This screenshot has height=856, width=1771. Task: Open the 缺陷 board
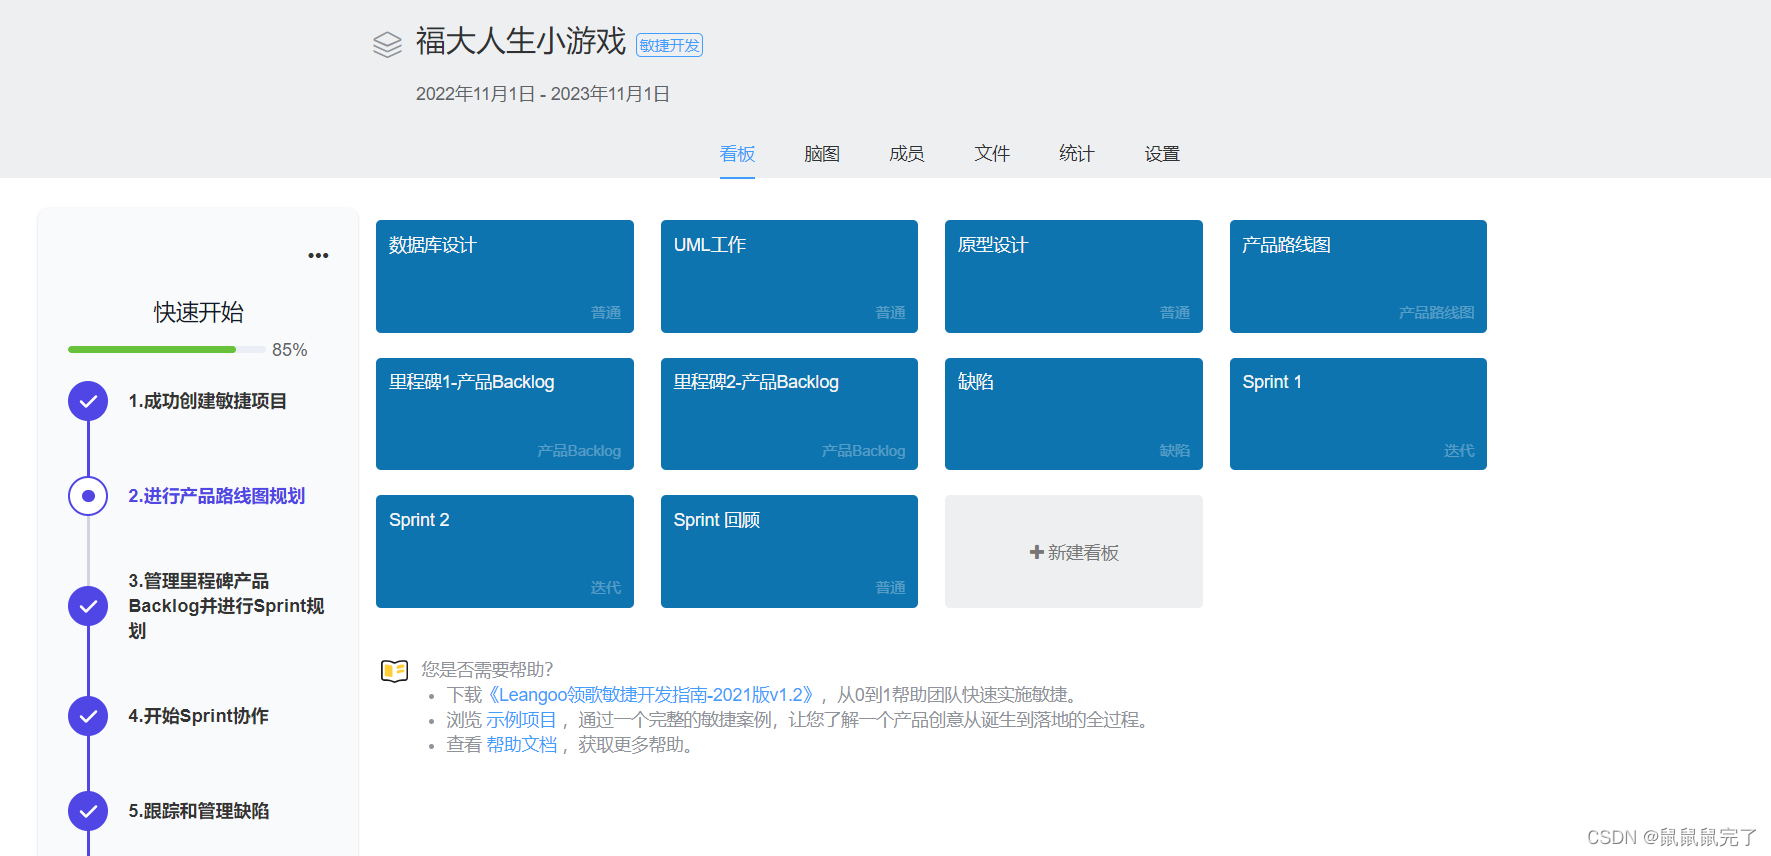click(x=1074, y=414)
